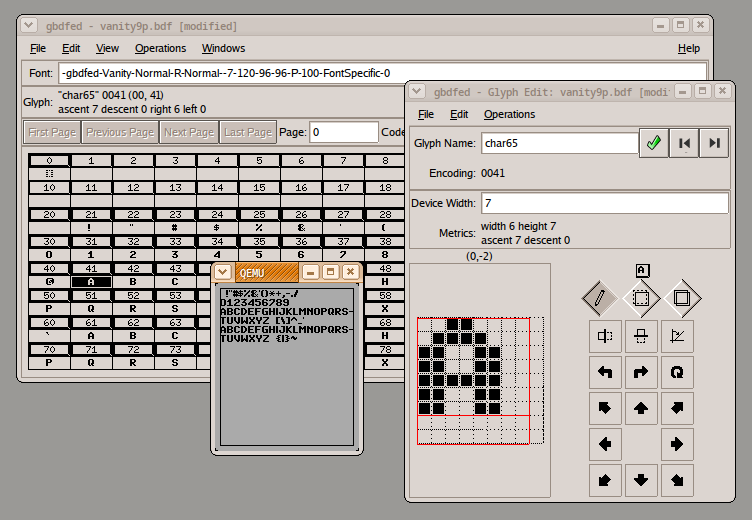The image size is (752, 520).
Task: Click the Previous Page button
Action: pyautogui.click(x=120, y=132)
